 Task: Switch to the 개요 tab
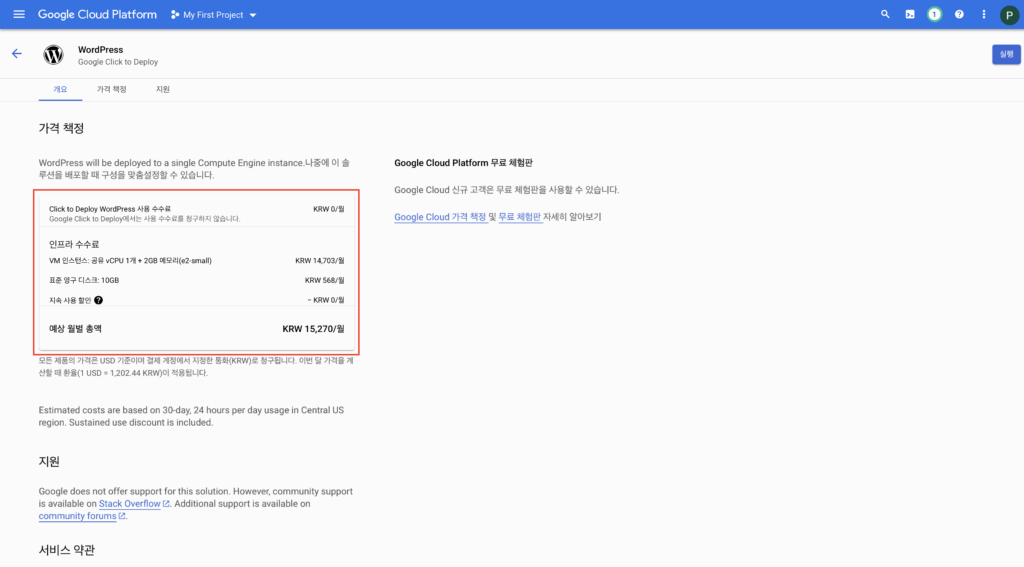coord(60,89)
